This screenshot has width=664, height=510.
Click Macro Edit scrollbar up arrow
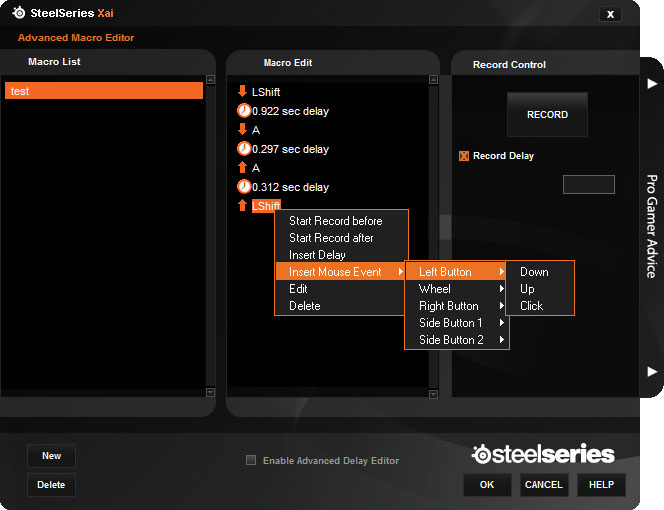point(433,80)
